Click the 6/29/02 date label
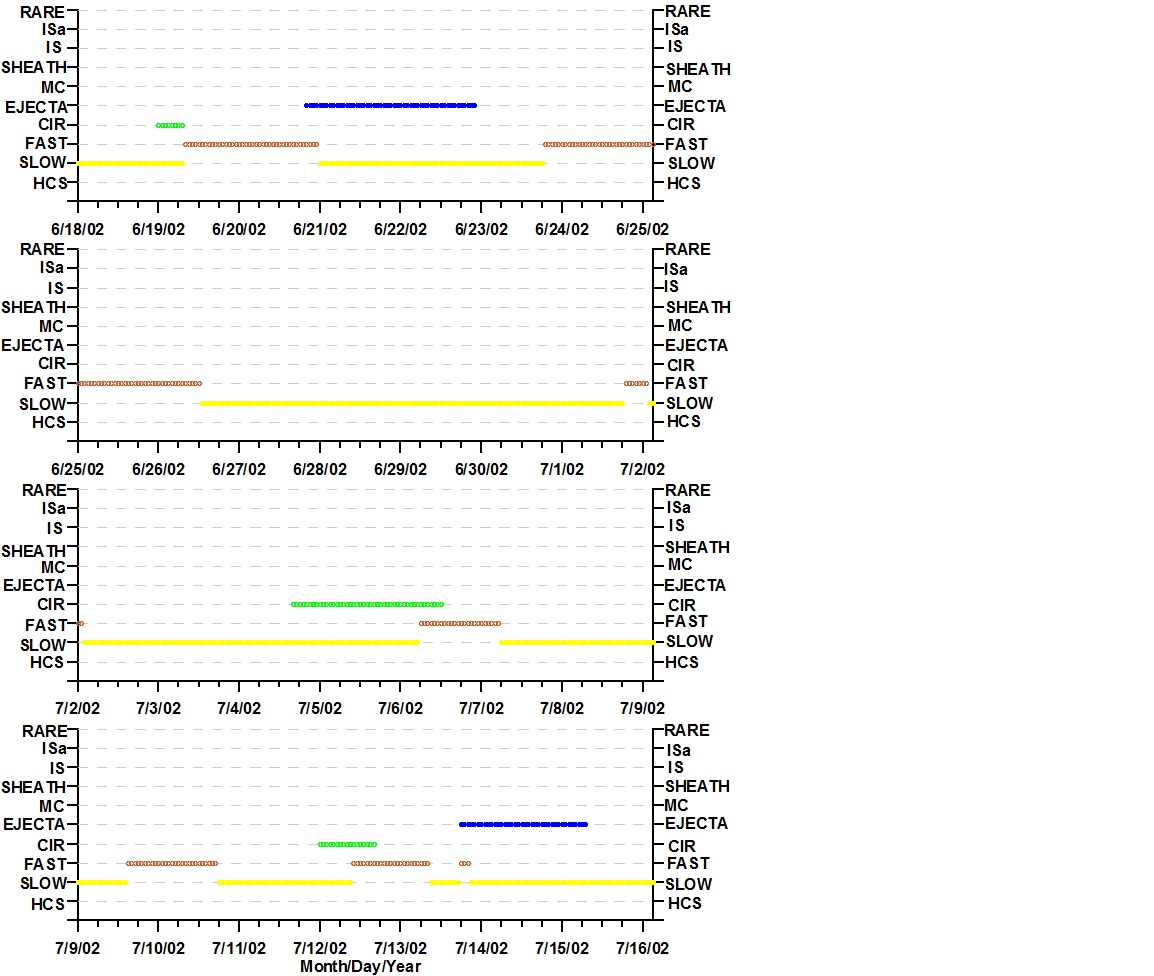The height and width of the screenshot is (976, 1154). pyautogui.click(x=400, y=469)
